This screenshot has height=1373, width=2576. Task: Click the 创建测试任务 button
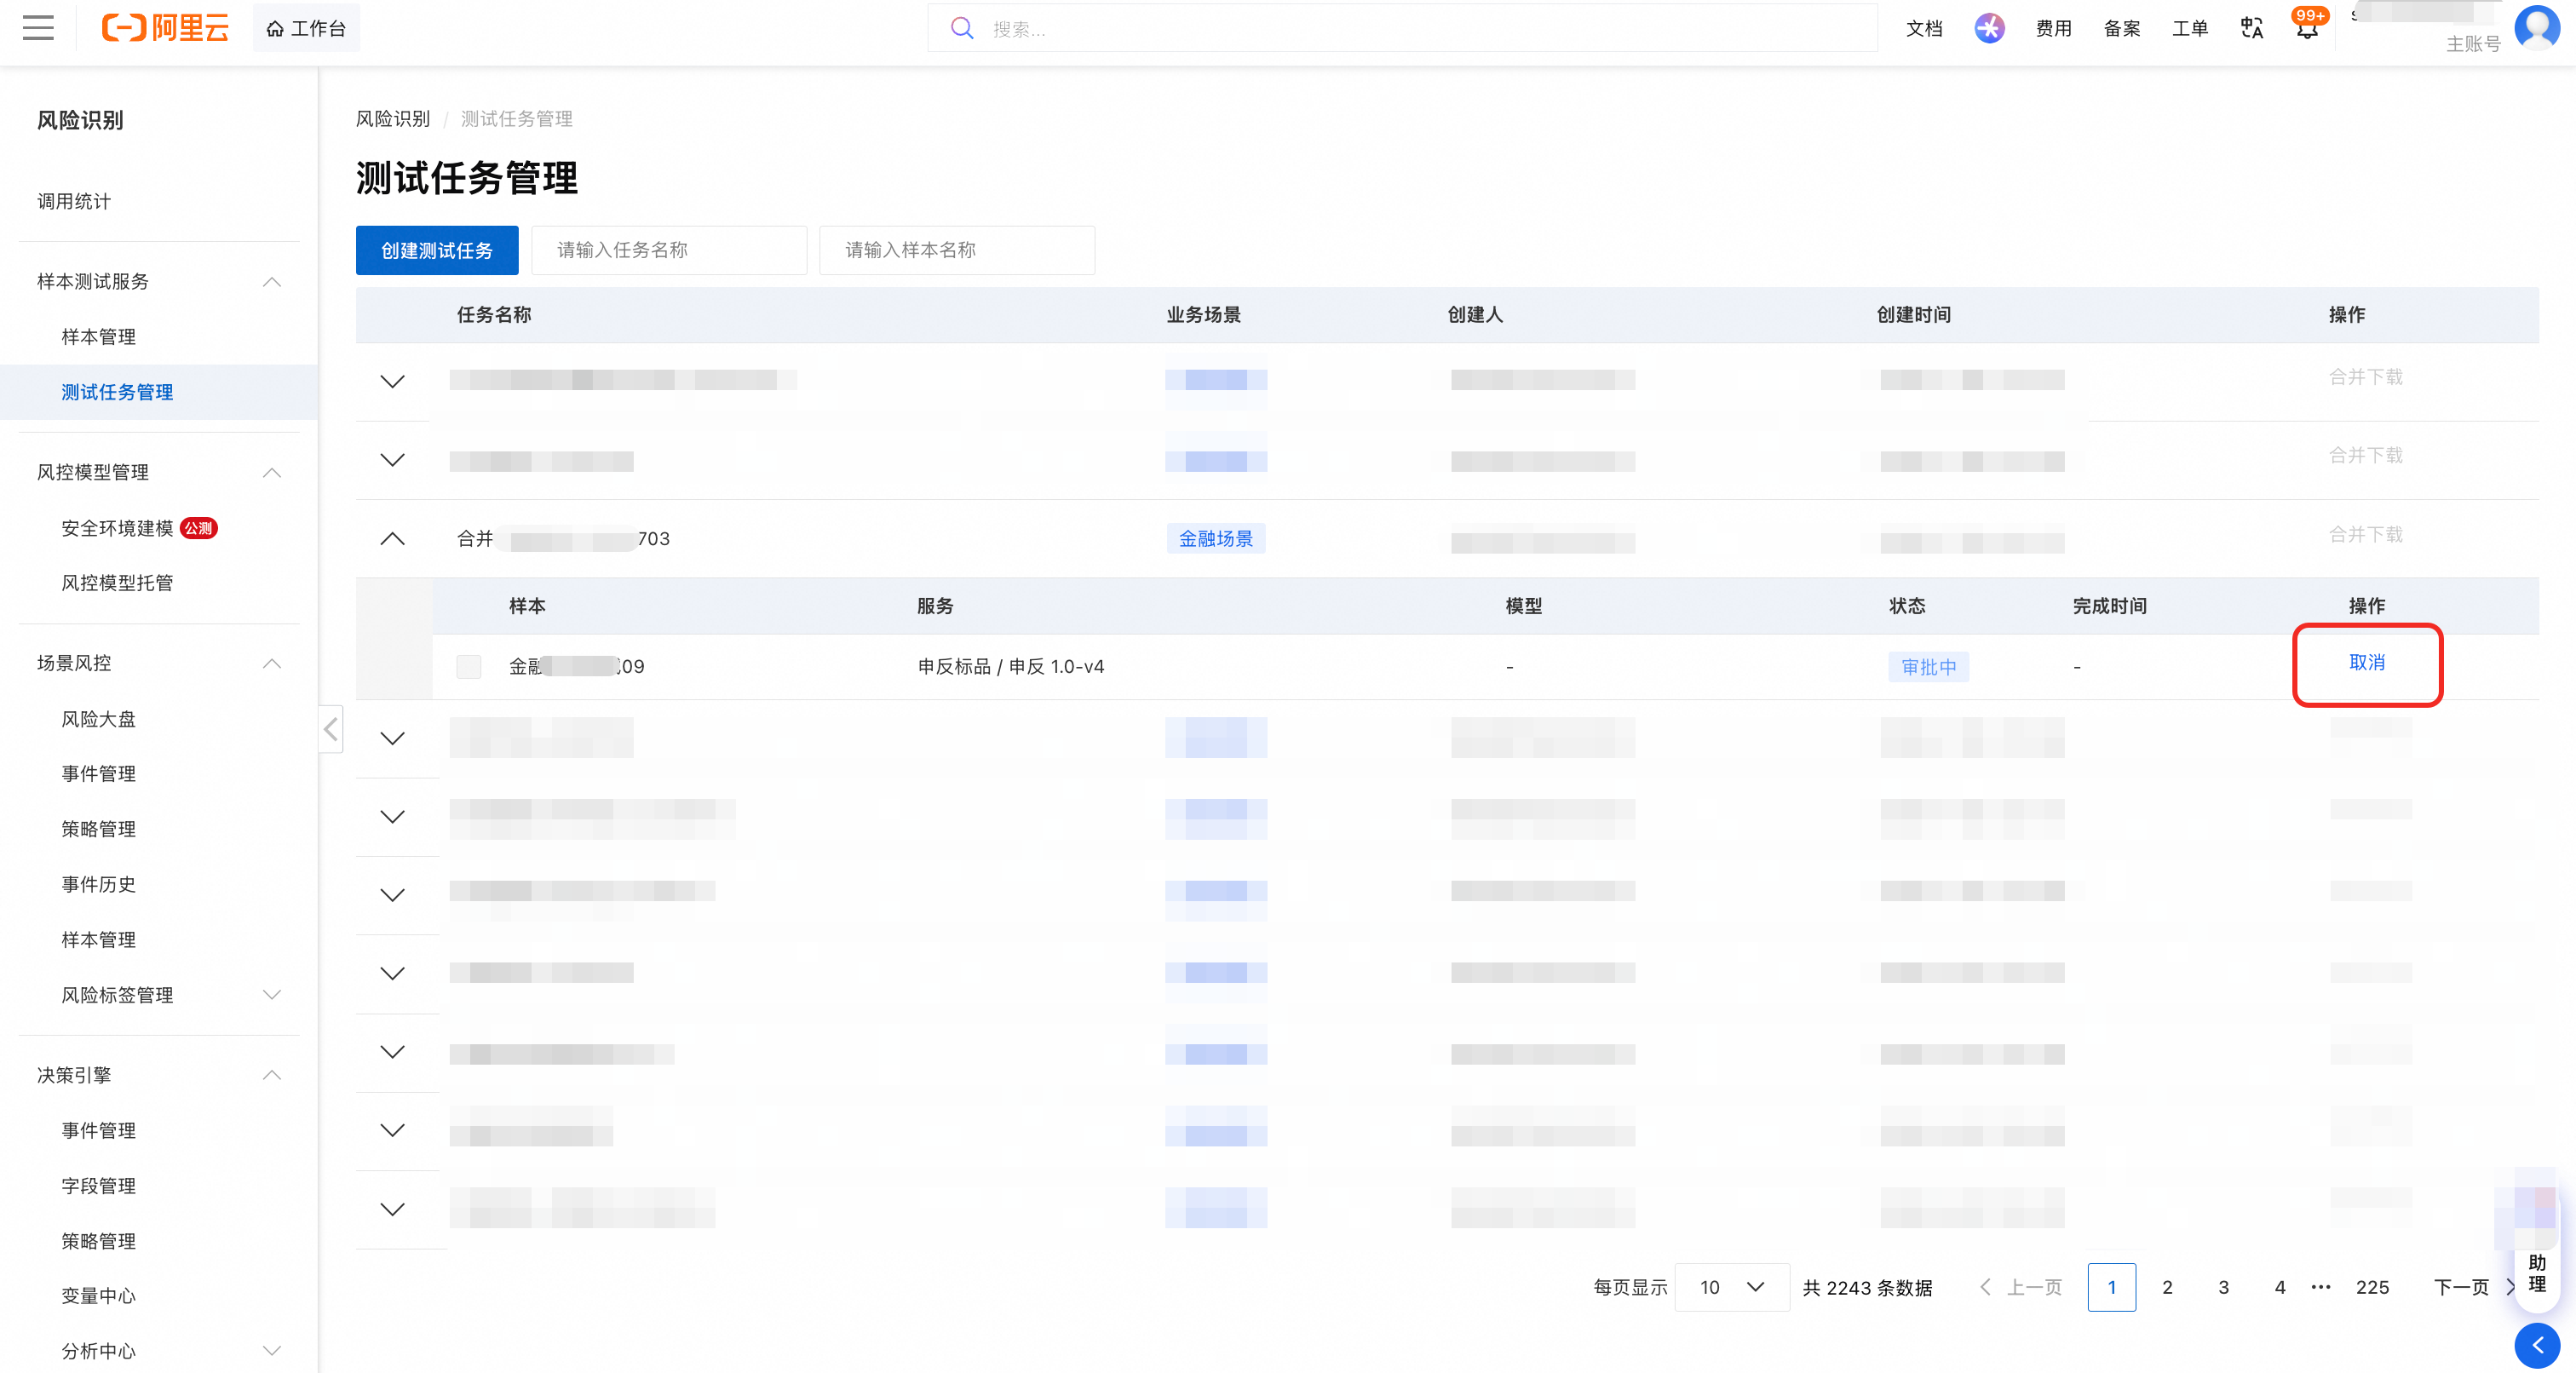point(437,250)
